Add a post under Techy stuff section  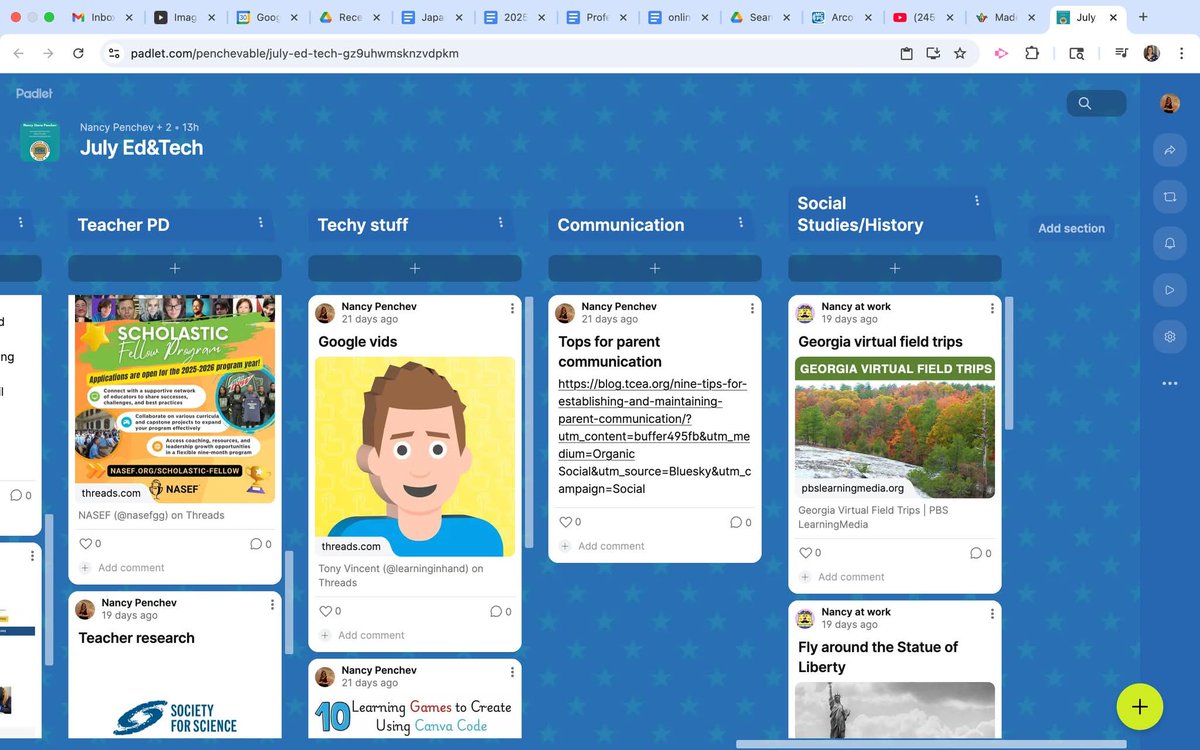(x=415, y=268)
